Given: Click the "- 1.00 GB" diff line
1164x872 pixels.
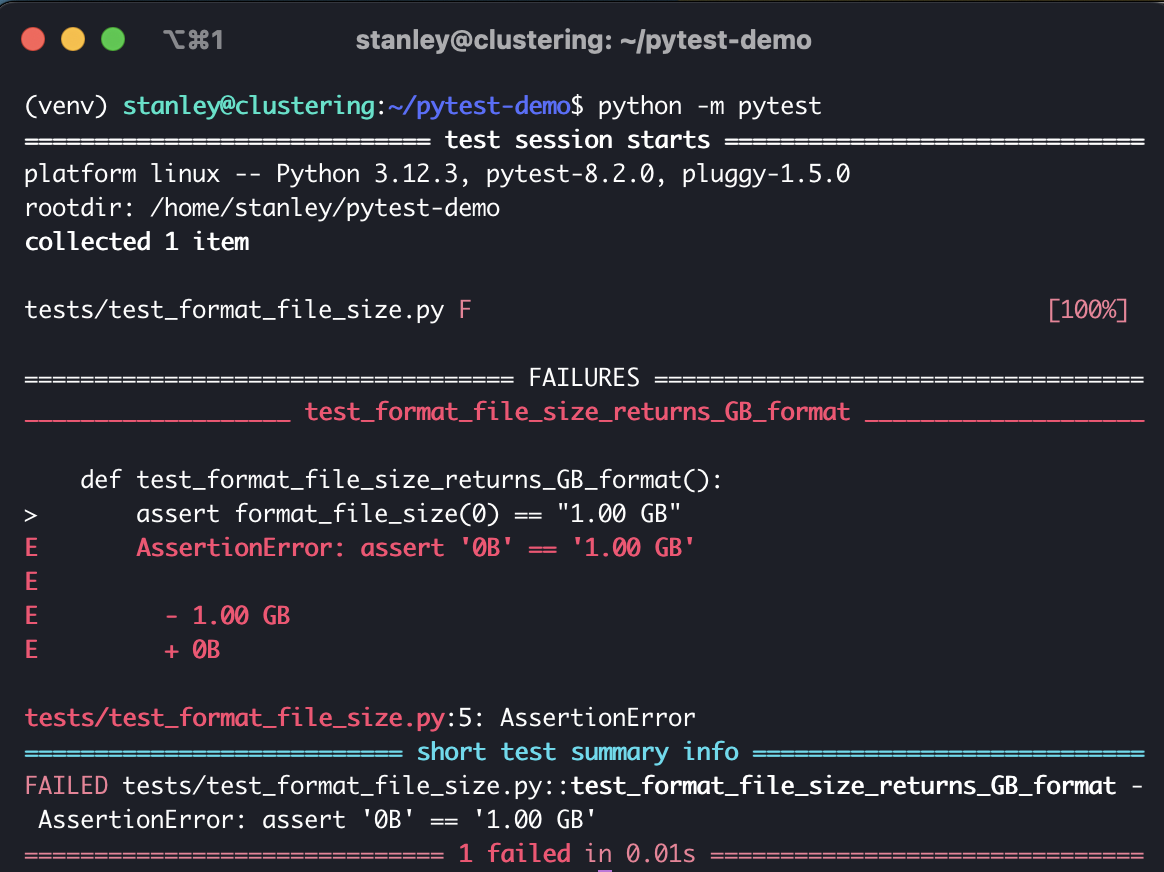Looking at the screenshot, I should 227,616.
